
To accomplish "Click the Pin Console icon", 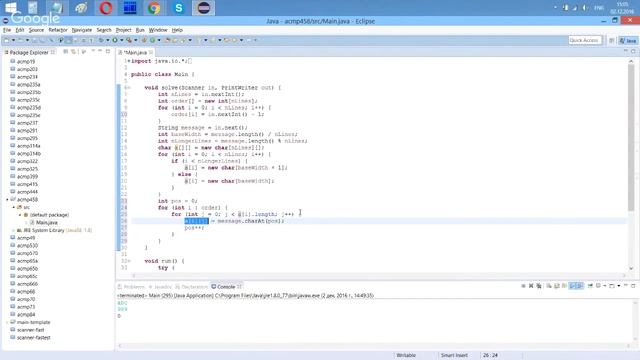I will pyautogui.click(x=590, y=286).
